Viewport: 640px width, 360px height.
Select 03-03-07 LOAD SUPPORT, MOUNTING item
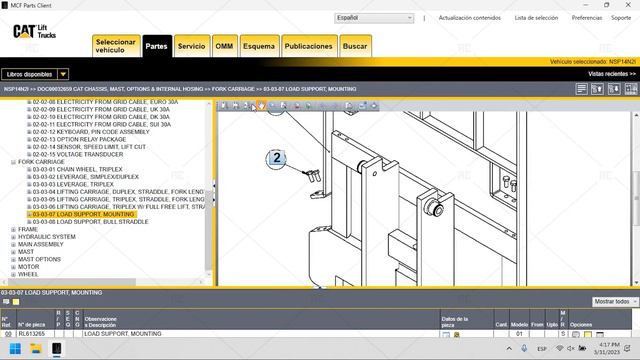pyautogui.click(x=84, y=214)
